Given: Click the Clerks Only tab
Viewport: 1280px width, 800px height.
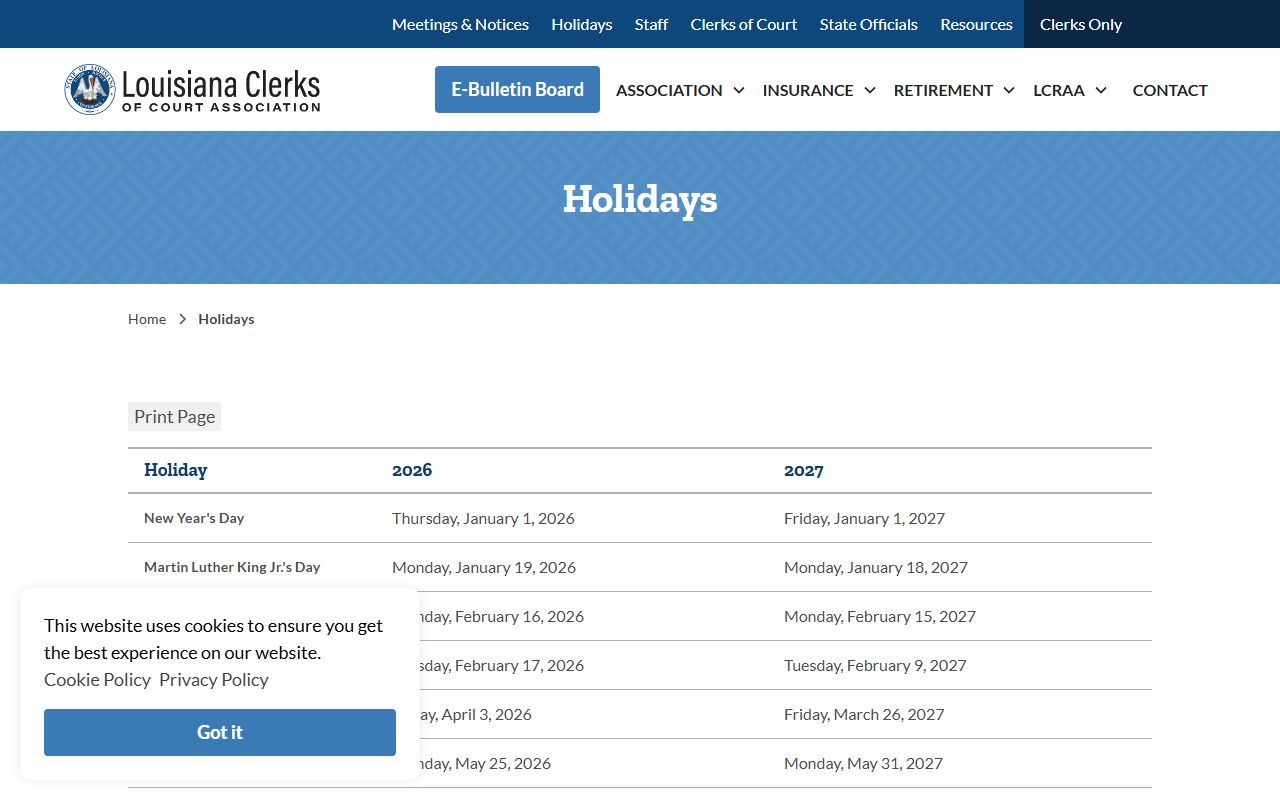Looking at the screenshot, I should [x=1081, y=24].
